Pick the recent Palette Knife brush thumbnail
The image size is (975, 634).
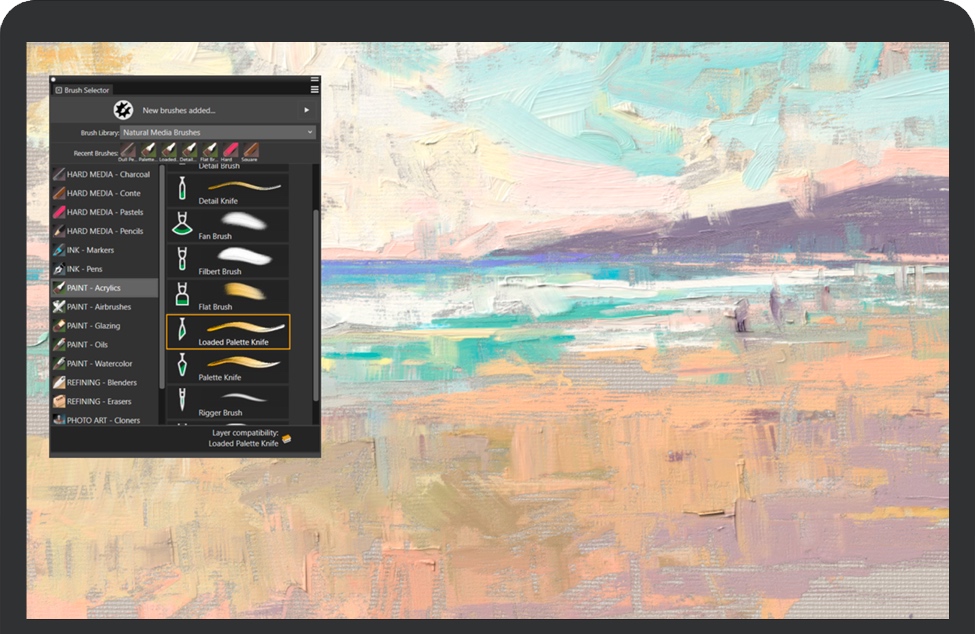(x=148, y=151)
